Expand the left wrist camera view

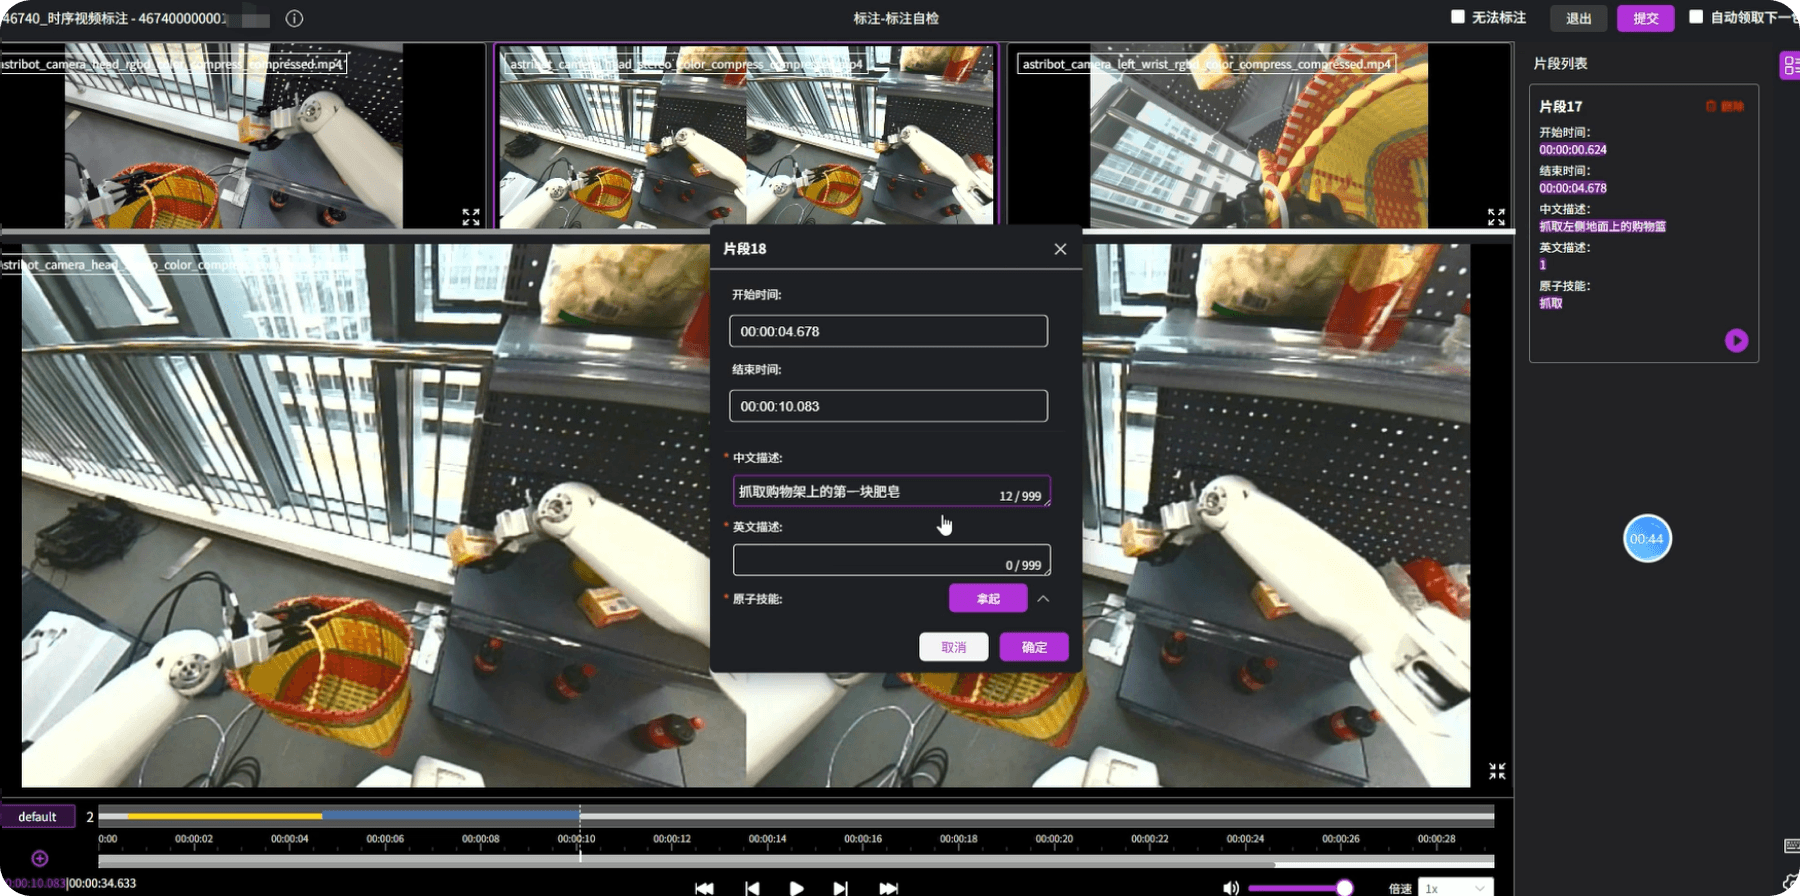(x=1496, y=216)
